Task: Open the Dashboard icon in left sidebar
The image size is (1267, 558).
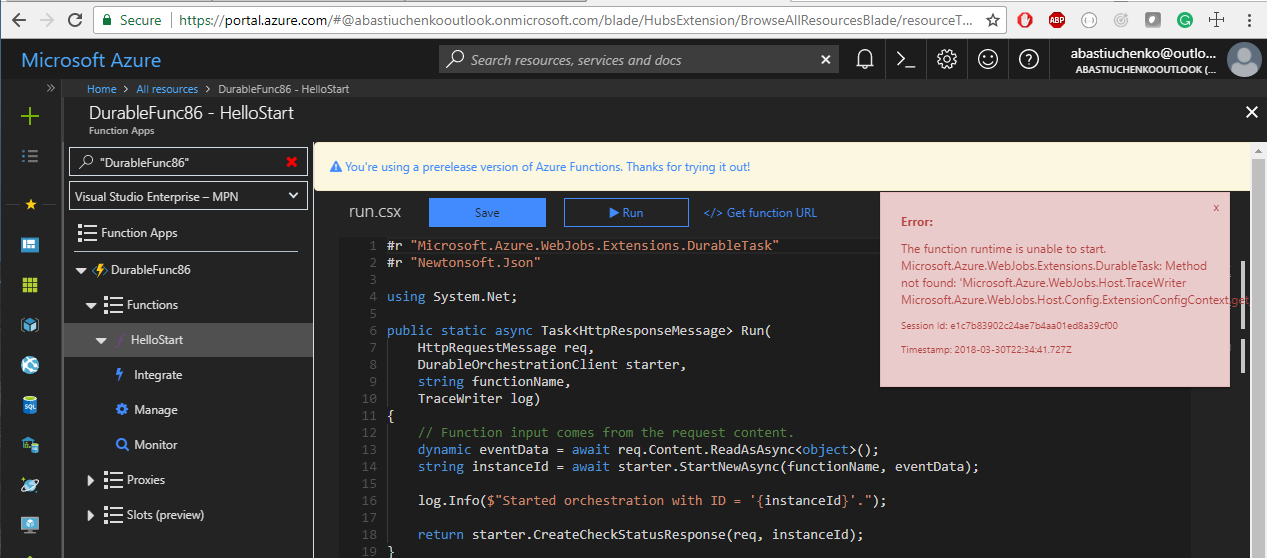Action: [30, 245]
